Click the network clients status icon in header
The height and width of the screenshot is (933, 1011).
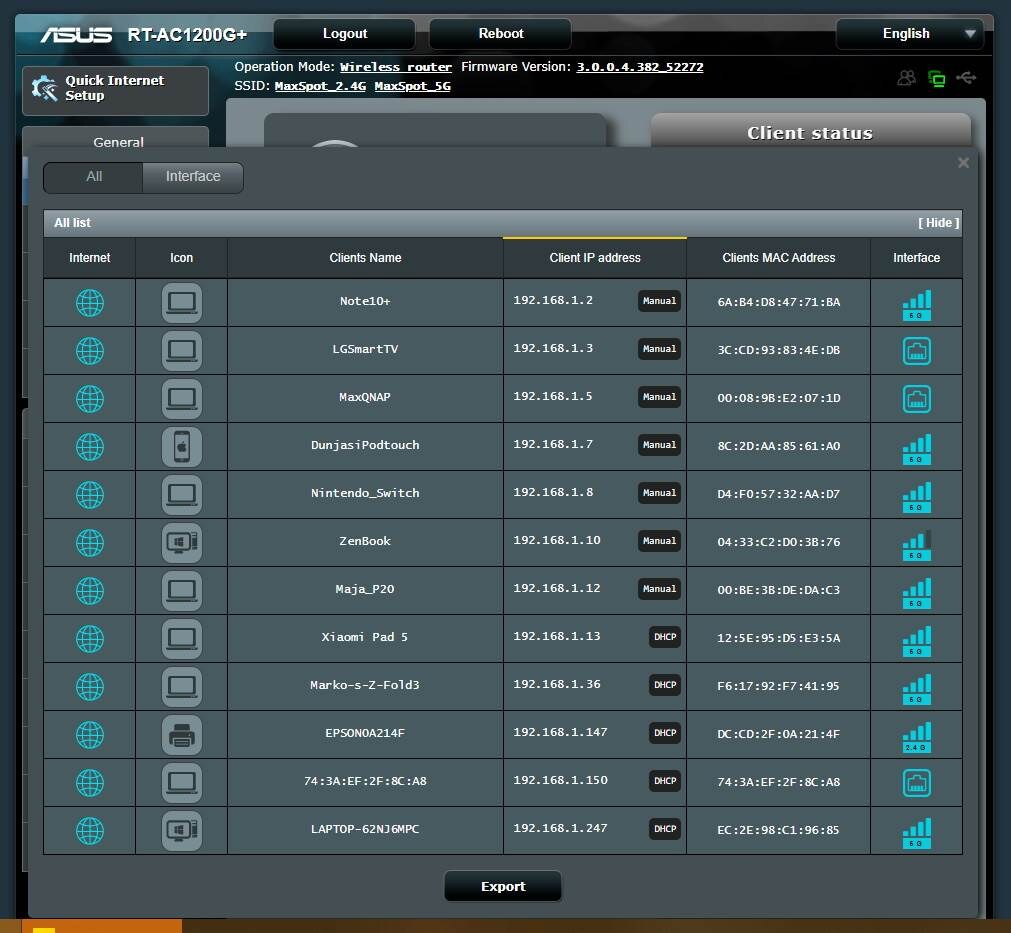(937, 78)
